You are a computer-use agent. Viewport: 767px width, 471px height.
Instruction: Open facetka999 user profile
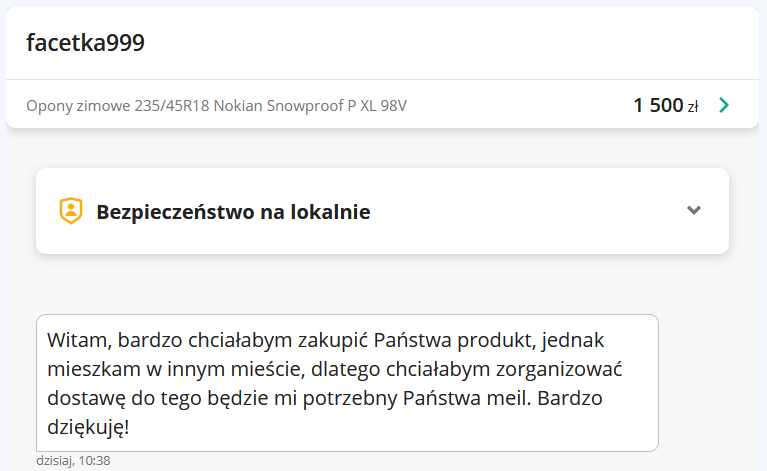(85, 42)
